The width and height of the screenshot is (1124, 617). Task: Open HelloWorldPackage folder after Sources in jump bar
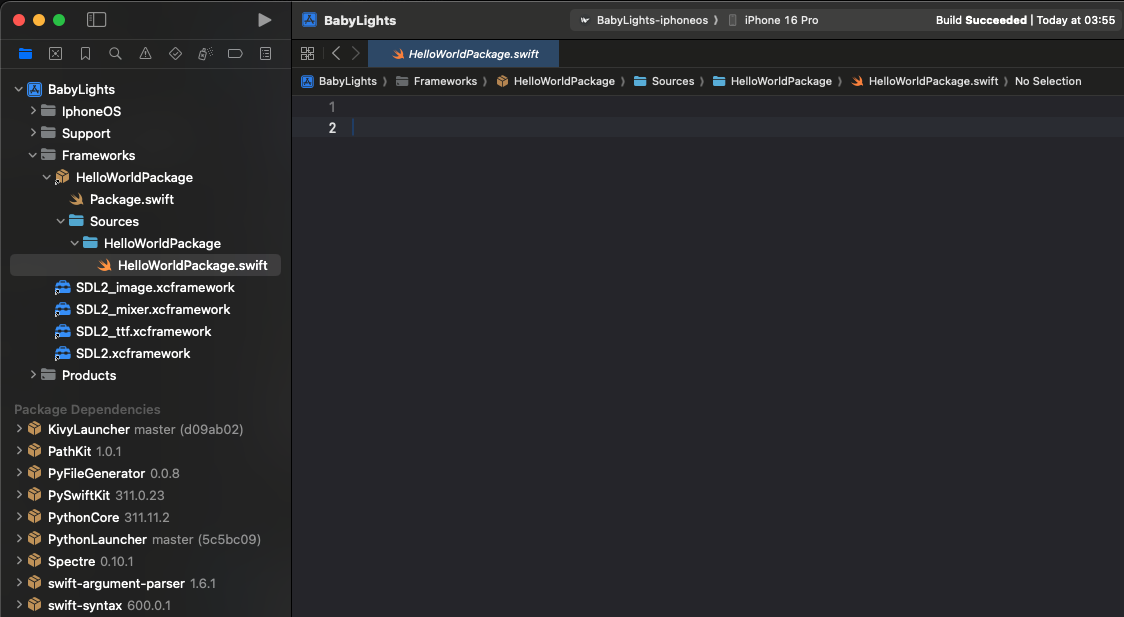[x=772, y=81]
